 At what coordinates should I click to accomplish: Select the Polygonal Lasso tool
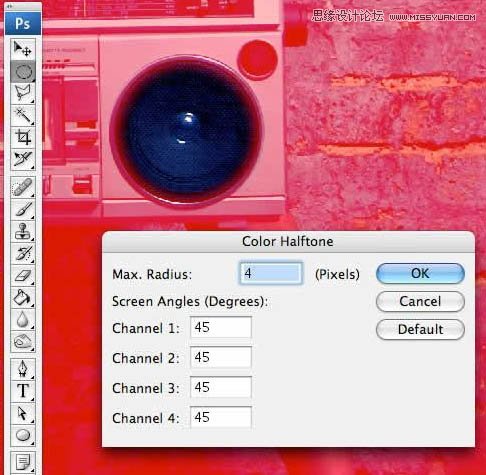coord(23,93)
